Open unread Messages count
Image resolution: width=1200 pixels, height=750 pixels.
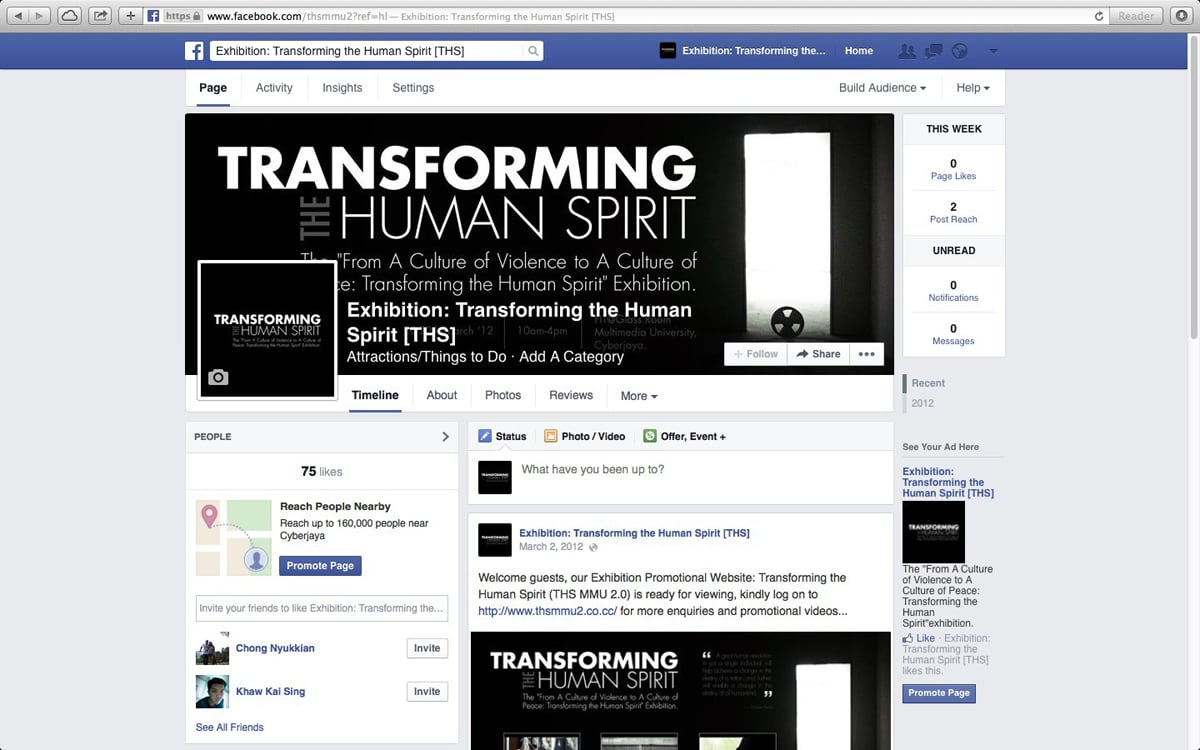tap(953, 334)
